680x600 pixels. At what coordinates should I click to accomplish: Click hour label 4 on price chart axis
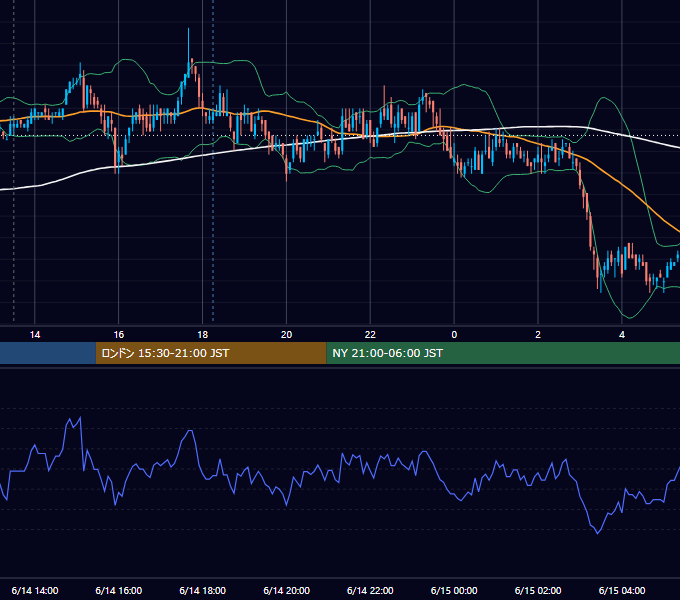pyautogui.click(x=622, y=335)
